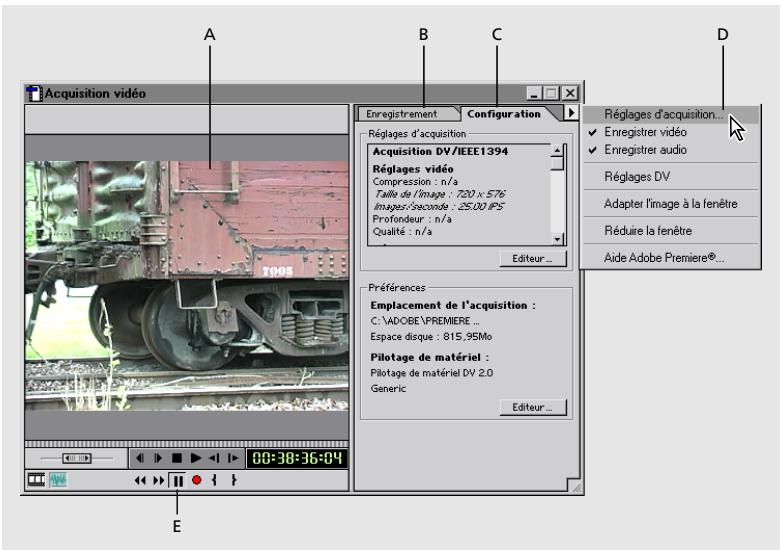The height and width of the screenshot is (550, 781).
Task: Set the In point bracket marker
Action: point(214,480)
